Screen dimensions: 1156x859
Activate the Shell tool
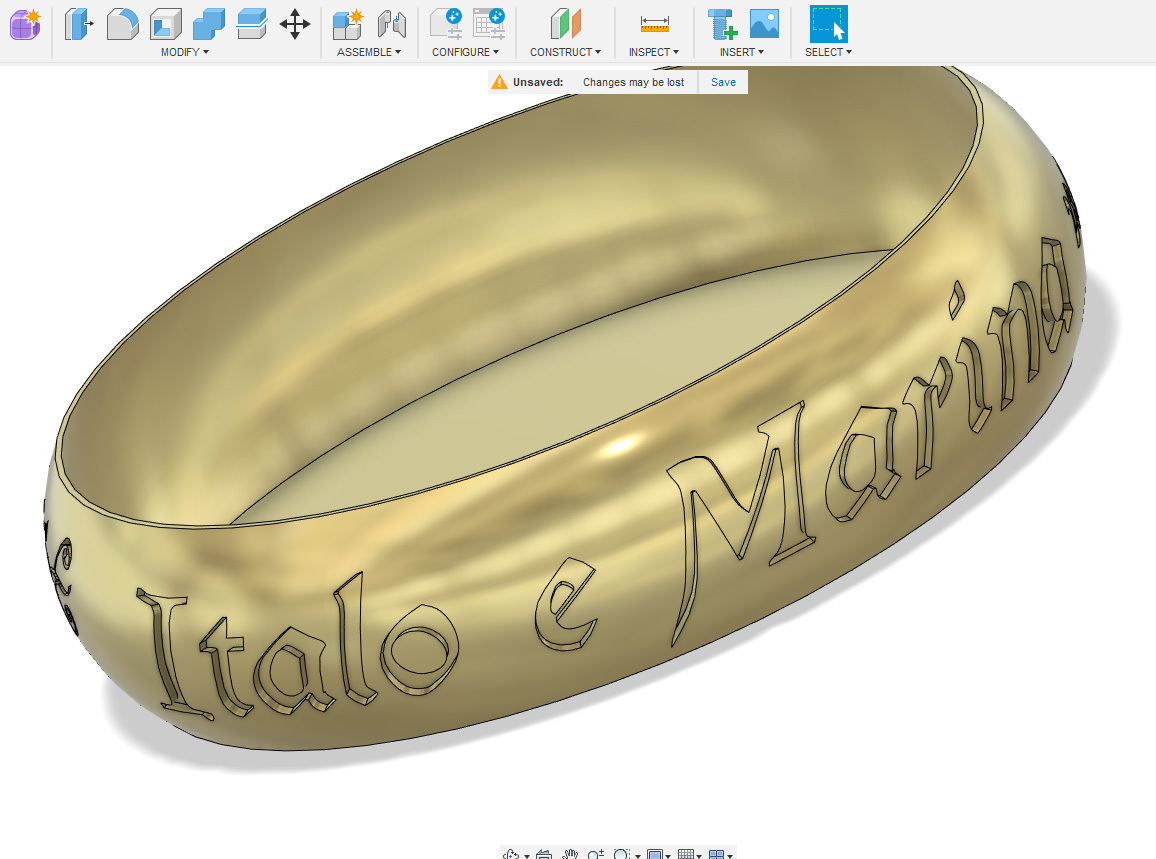[165, 23]
